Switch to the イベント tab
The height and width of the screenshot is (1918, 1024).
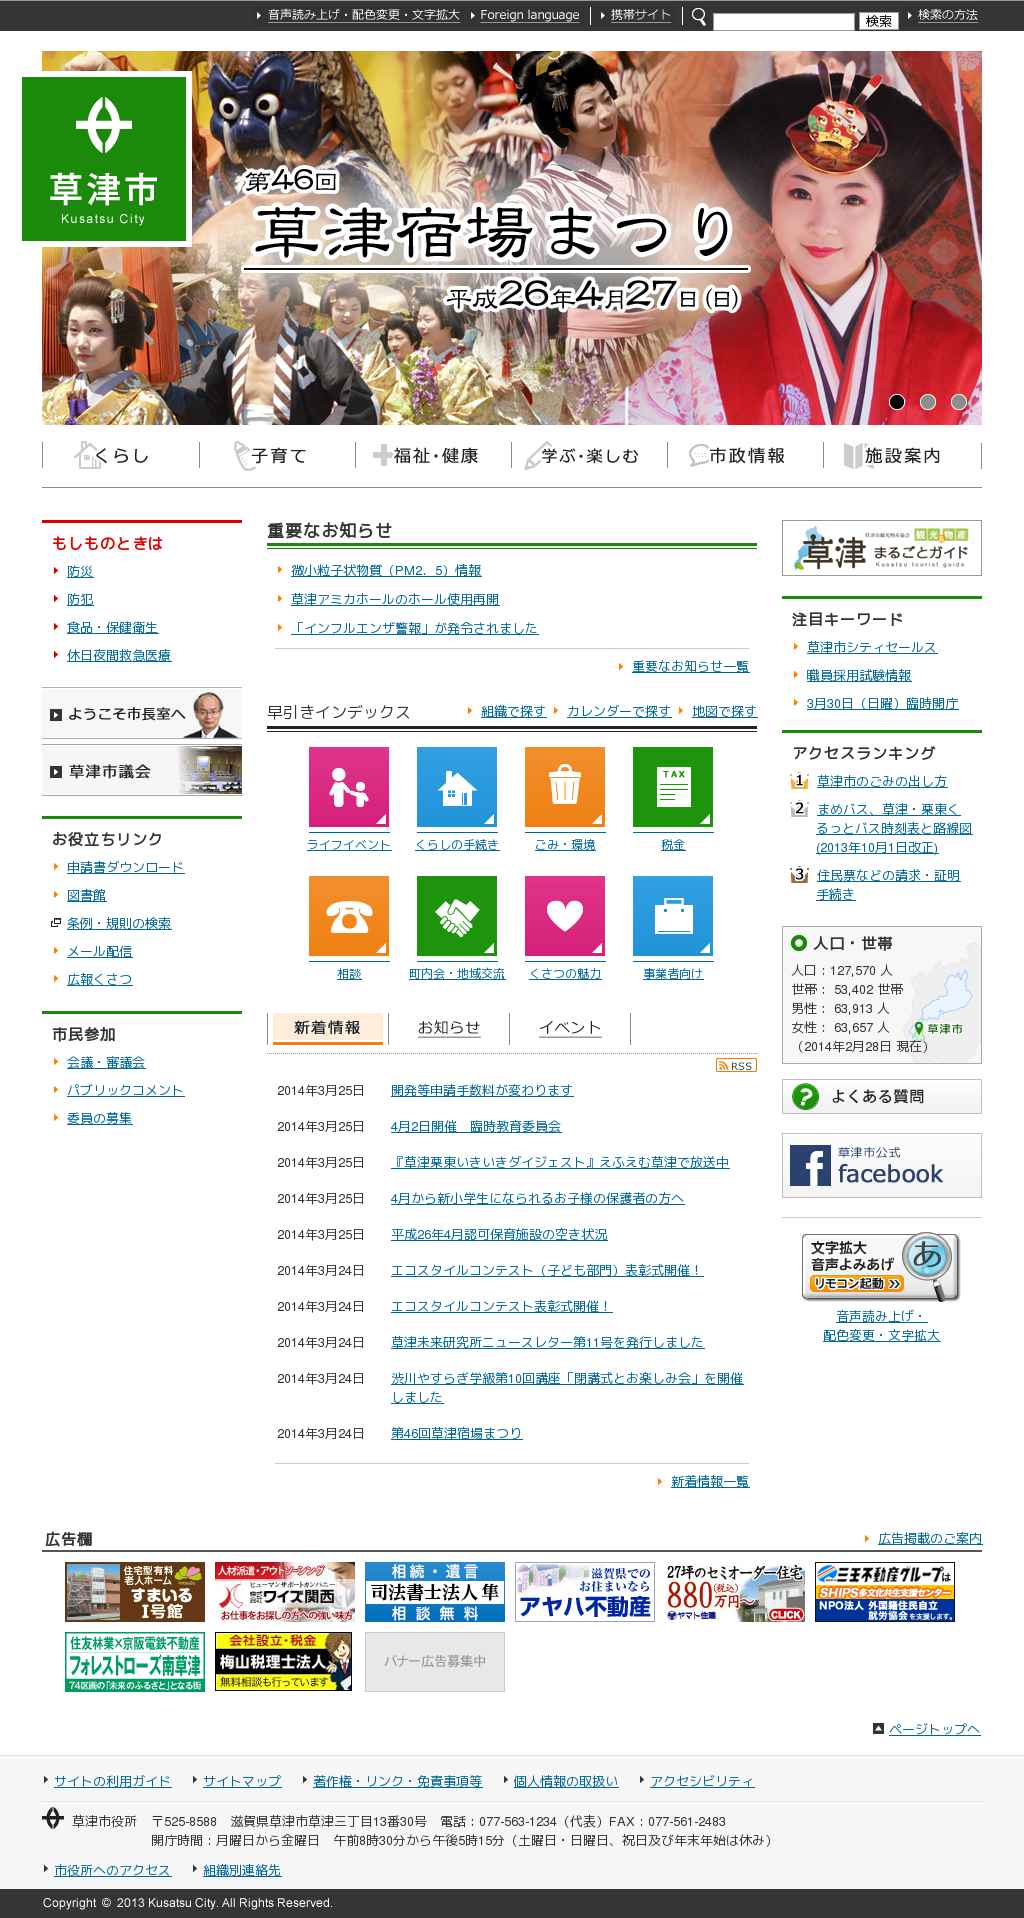(570, 1028)
